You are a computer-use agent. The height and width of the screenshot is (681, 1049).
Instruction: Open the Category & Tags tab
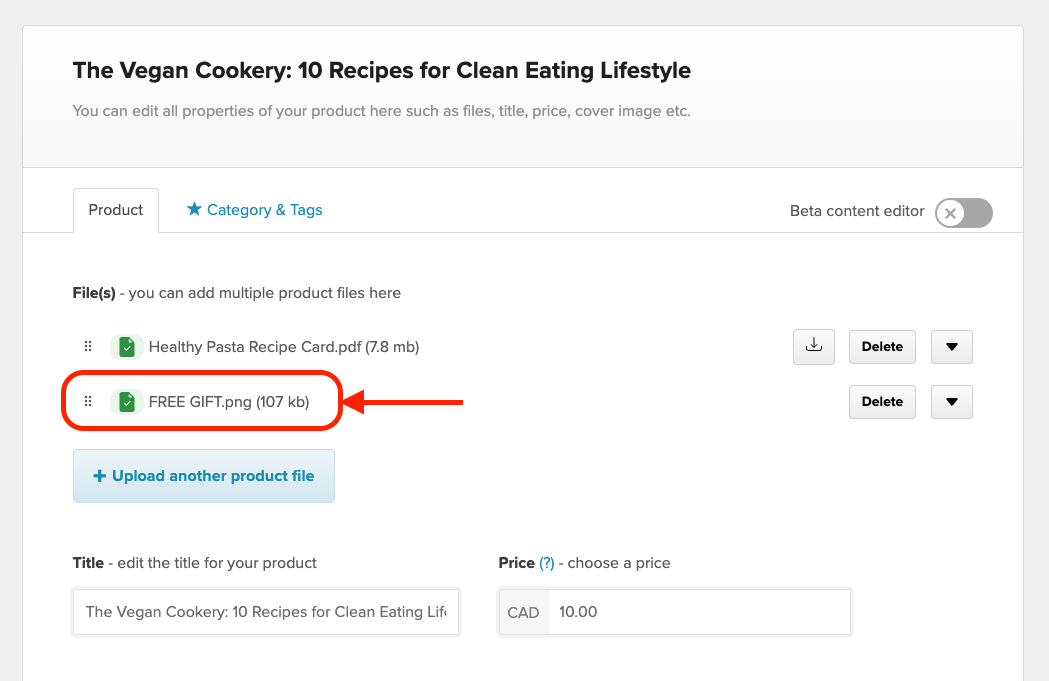click(x=263, y=210)
